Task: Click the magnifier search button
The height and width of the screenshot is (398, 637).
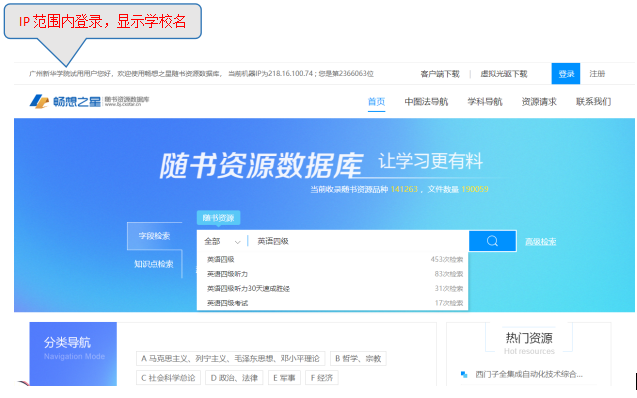Action: (492, 241)
